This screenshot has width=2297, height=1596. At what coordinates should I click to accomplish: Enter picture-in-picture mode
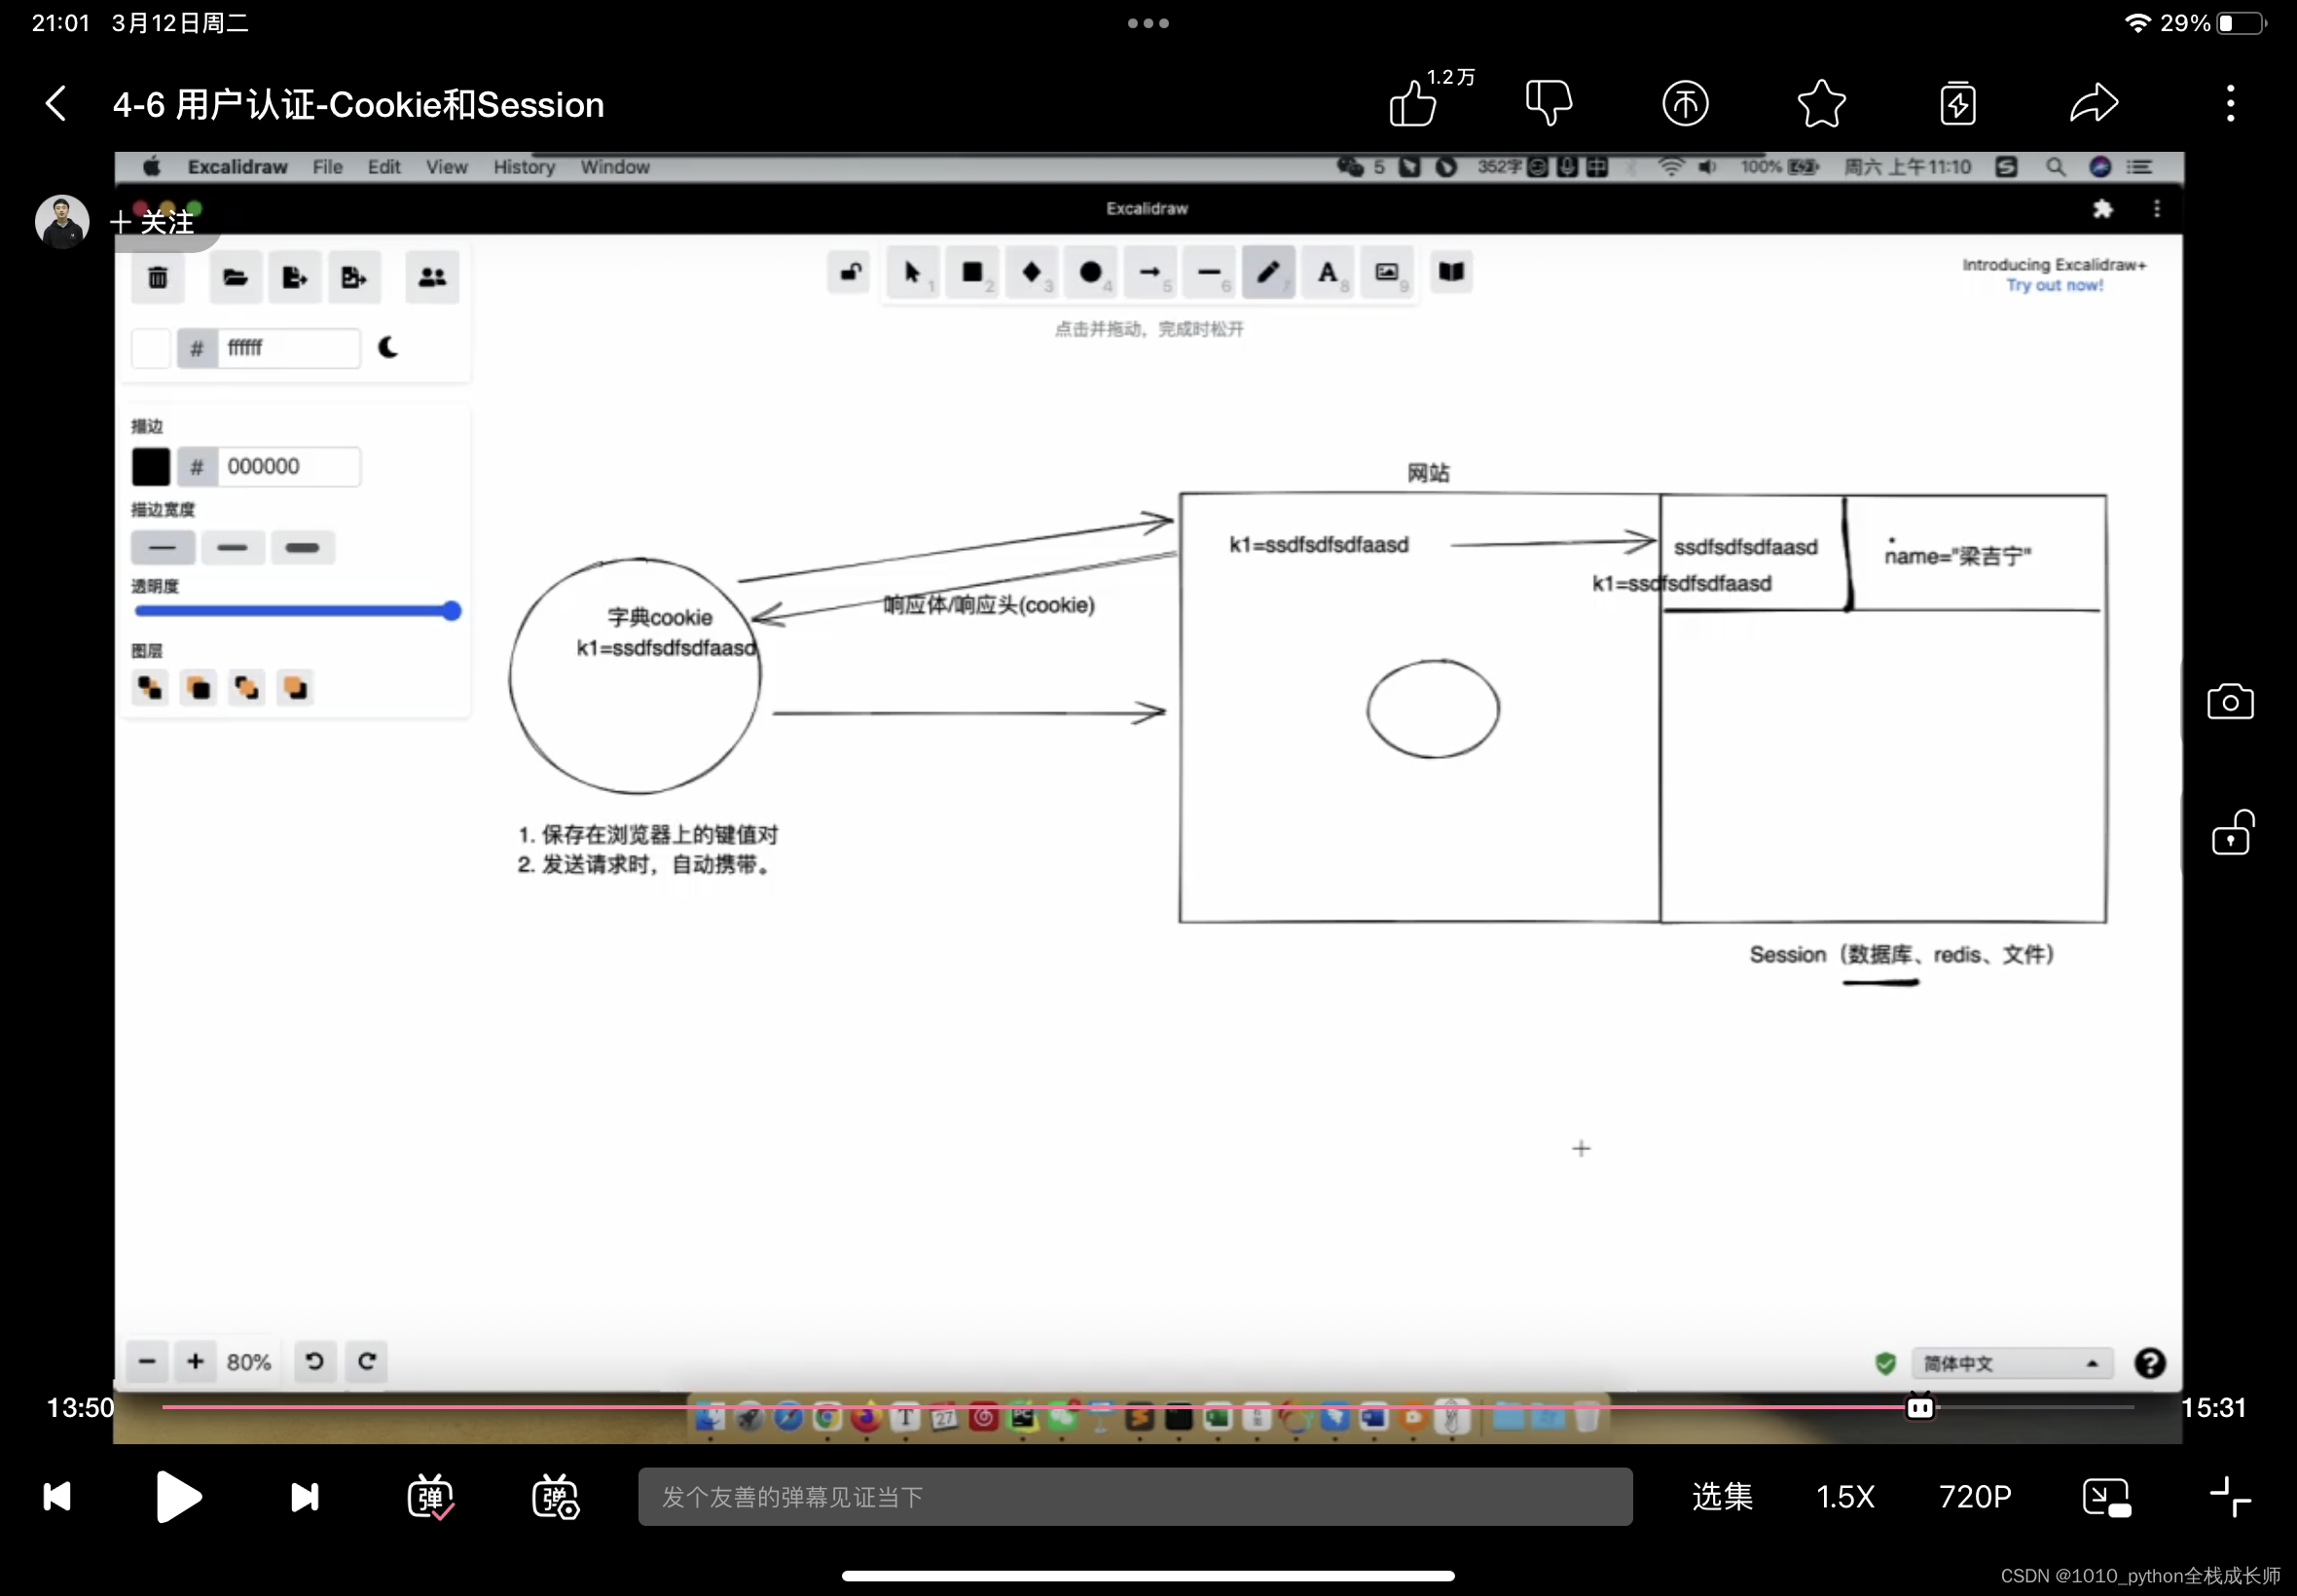[2106, 1496]
